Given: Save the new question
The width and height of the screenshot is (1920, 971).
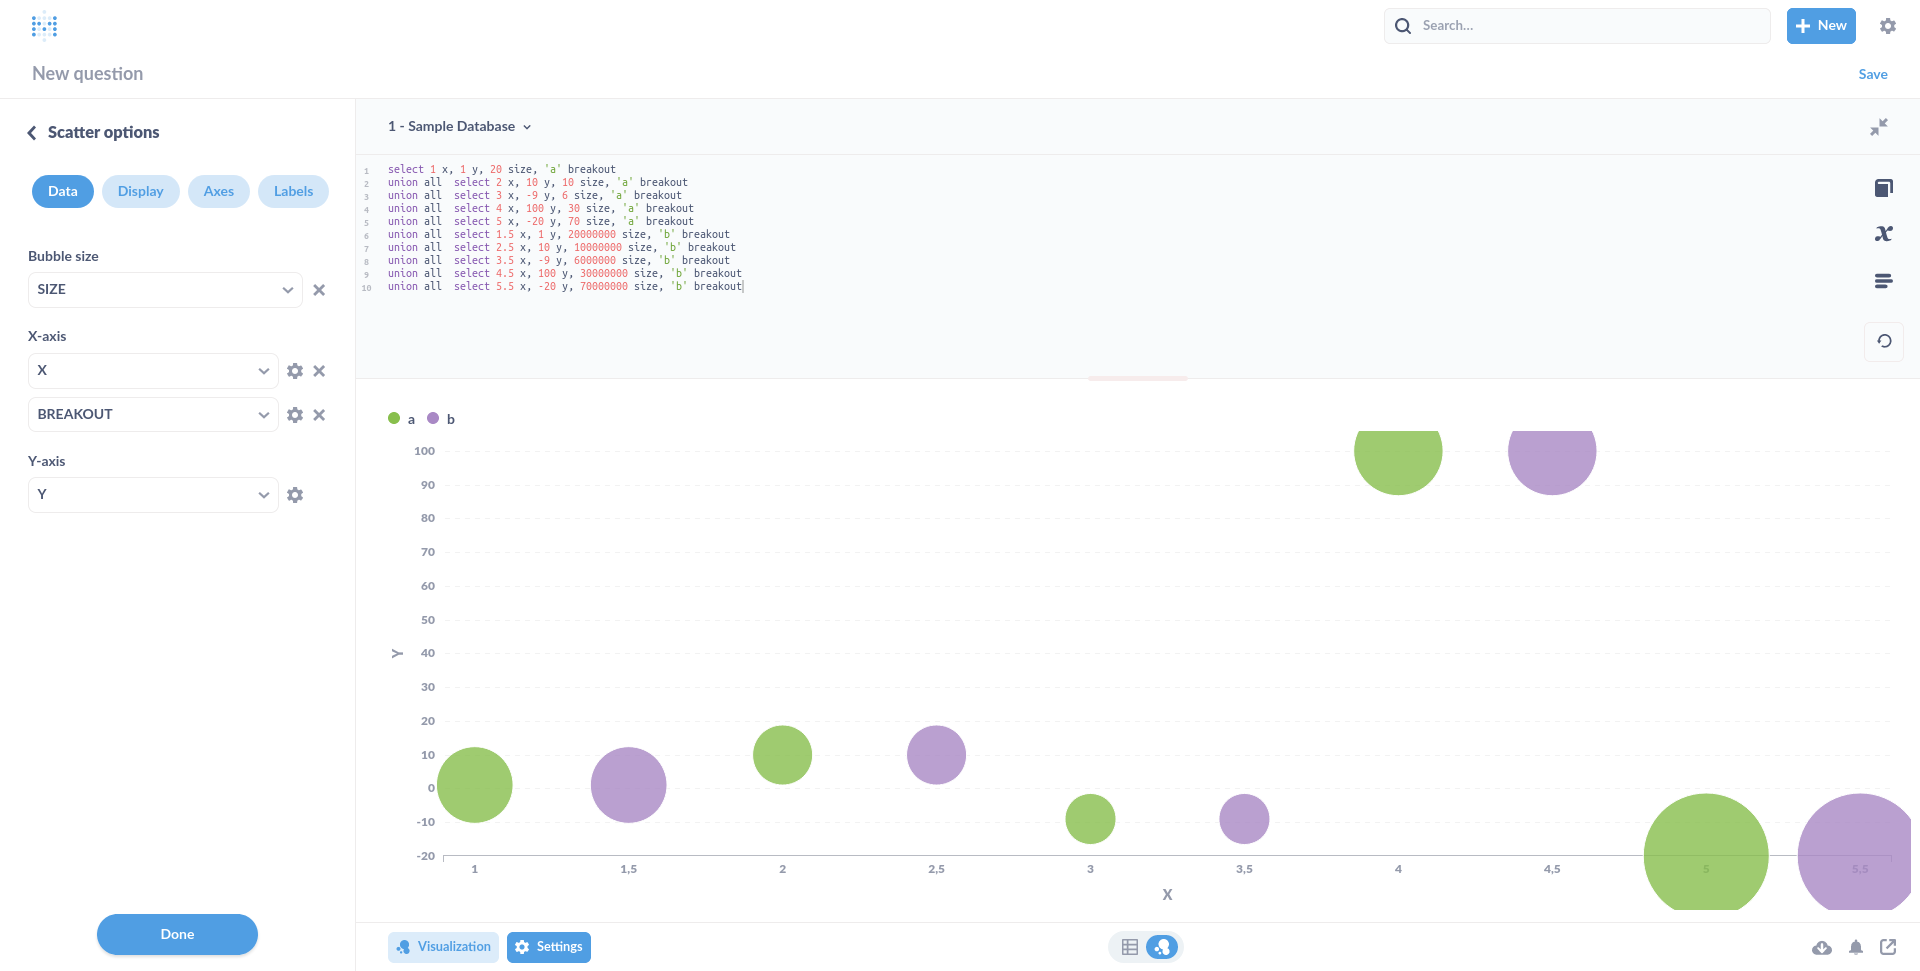Looking at the screenshot, I should point(1872,74).
